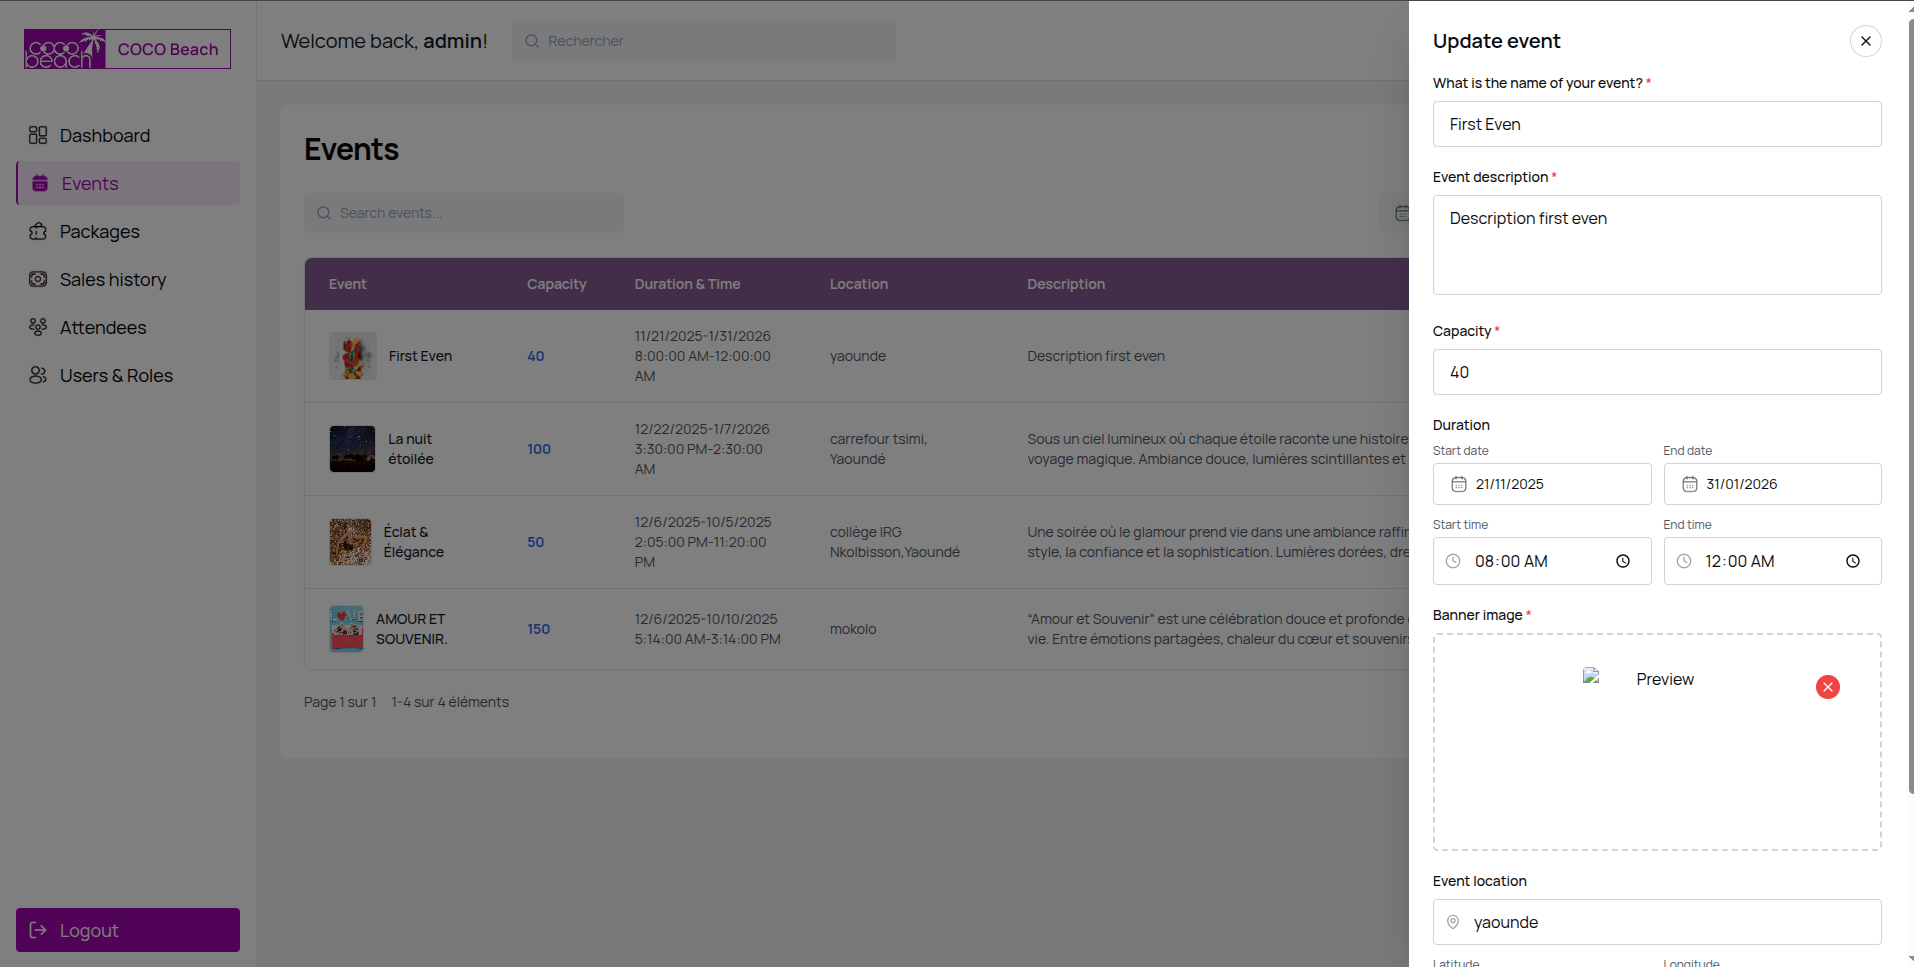Click the AMOUR ET SOUVENIR event thumbnail

(347, 629)
